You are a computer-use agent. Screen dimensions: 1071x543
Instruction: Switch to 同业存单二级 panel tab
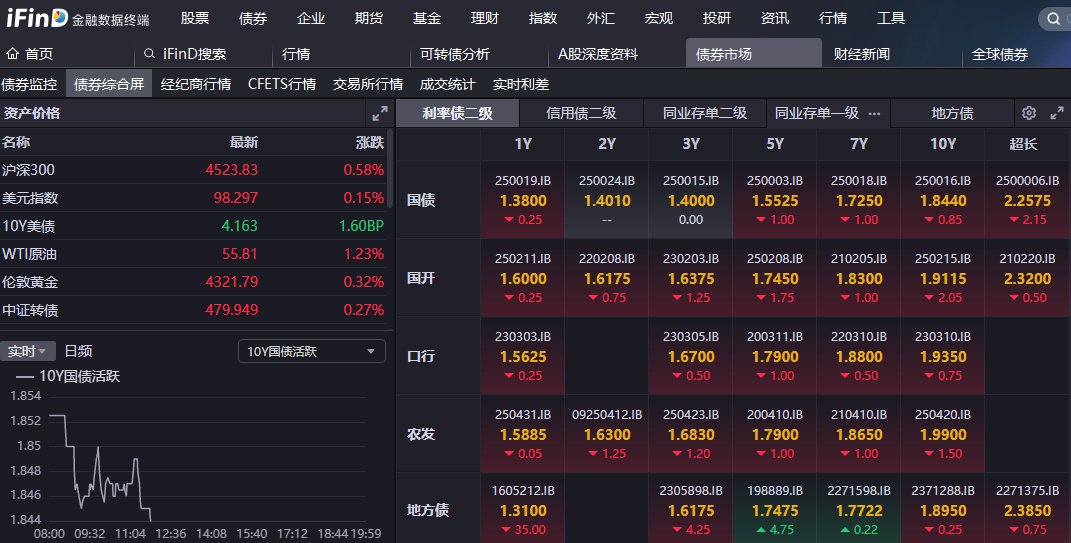(705, 113)
